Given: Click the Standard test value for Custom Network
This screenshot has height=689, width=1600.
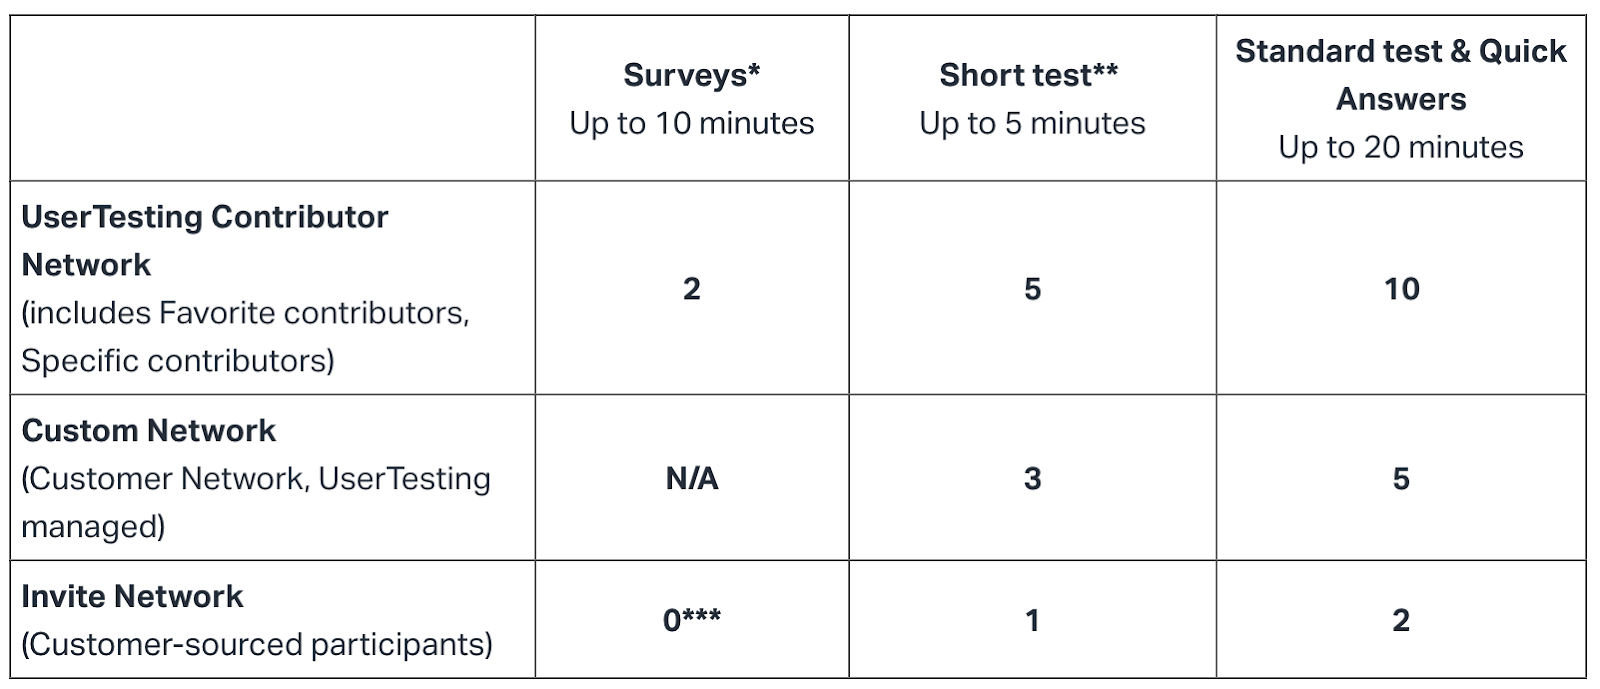Looking at the screenshot, I should click(x=1401, y=479).
